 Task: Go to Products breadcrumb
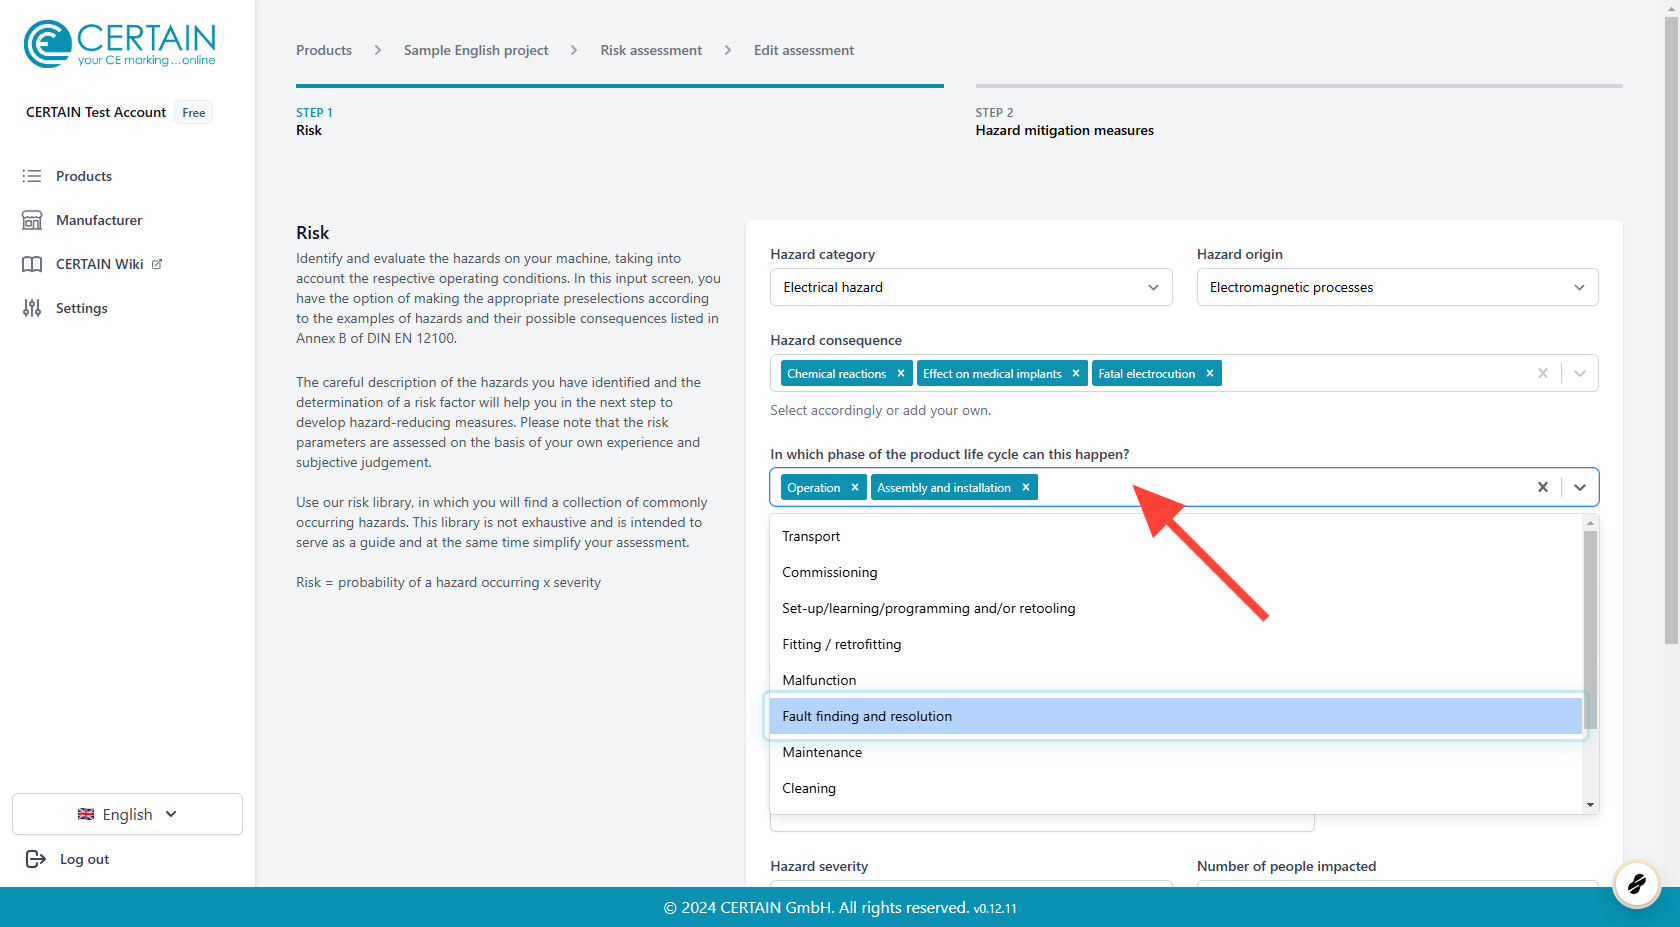click(324, 50)
